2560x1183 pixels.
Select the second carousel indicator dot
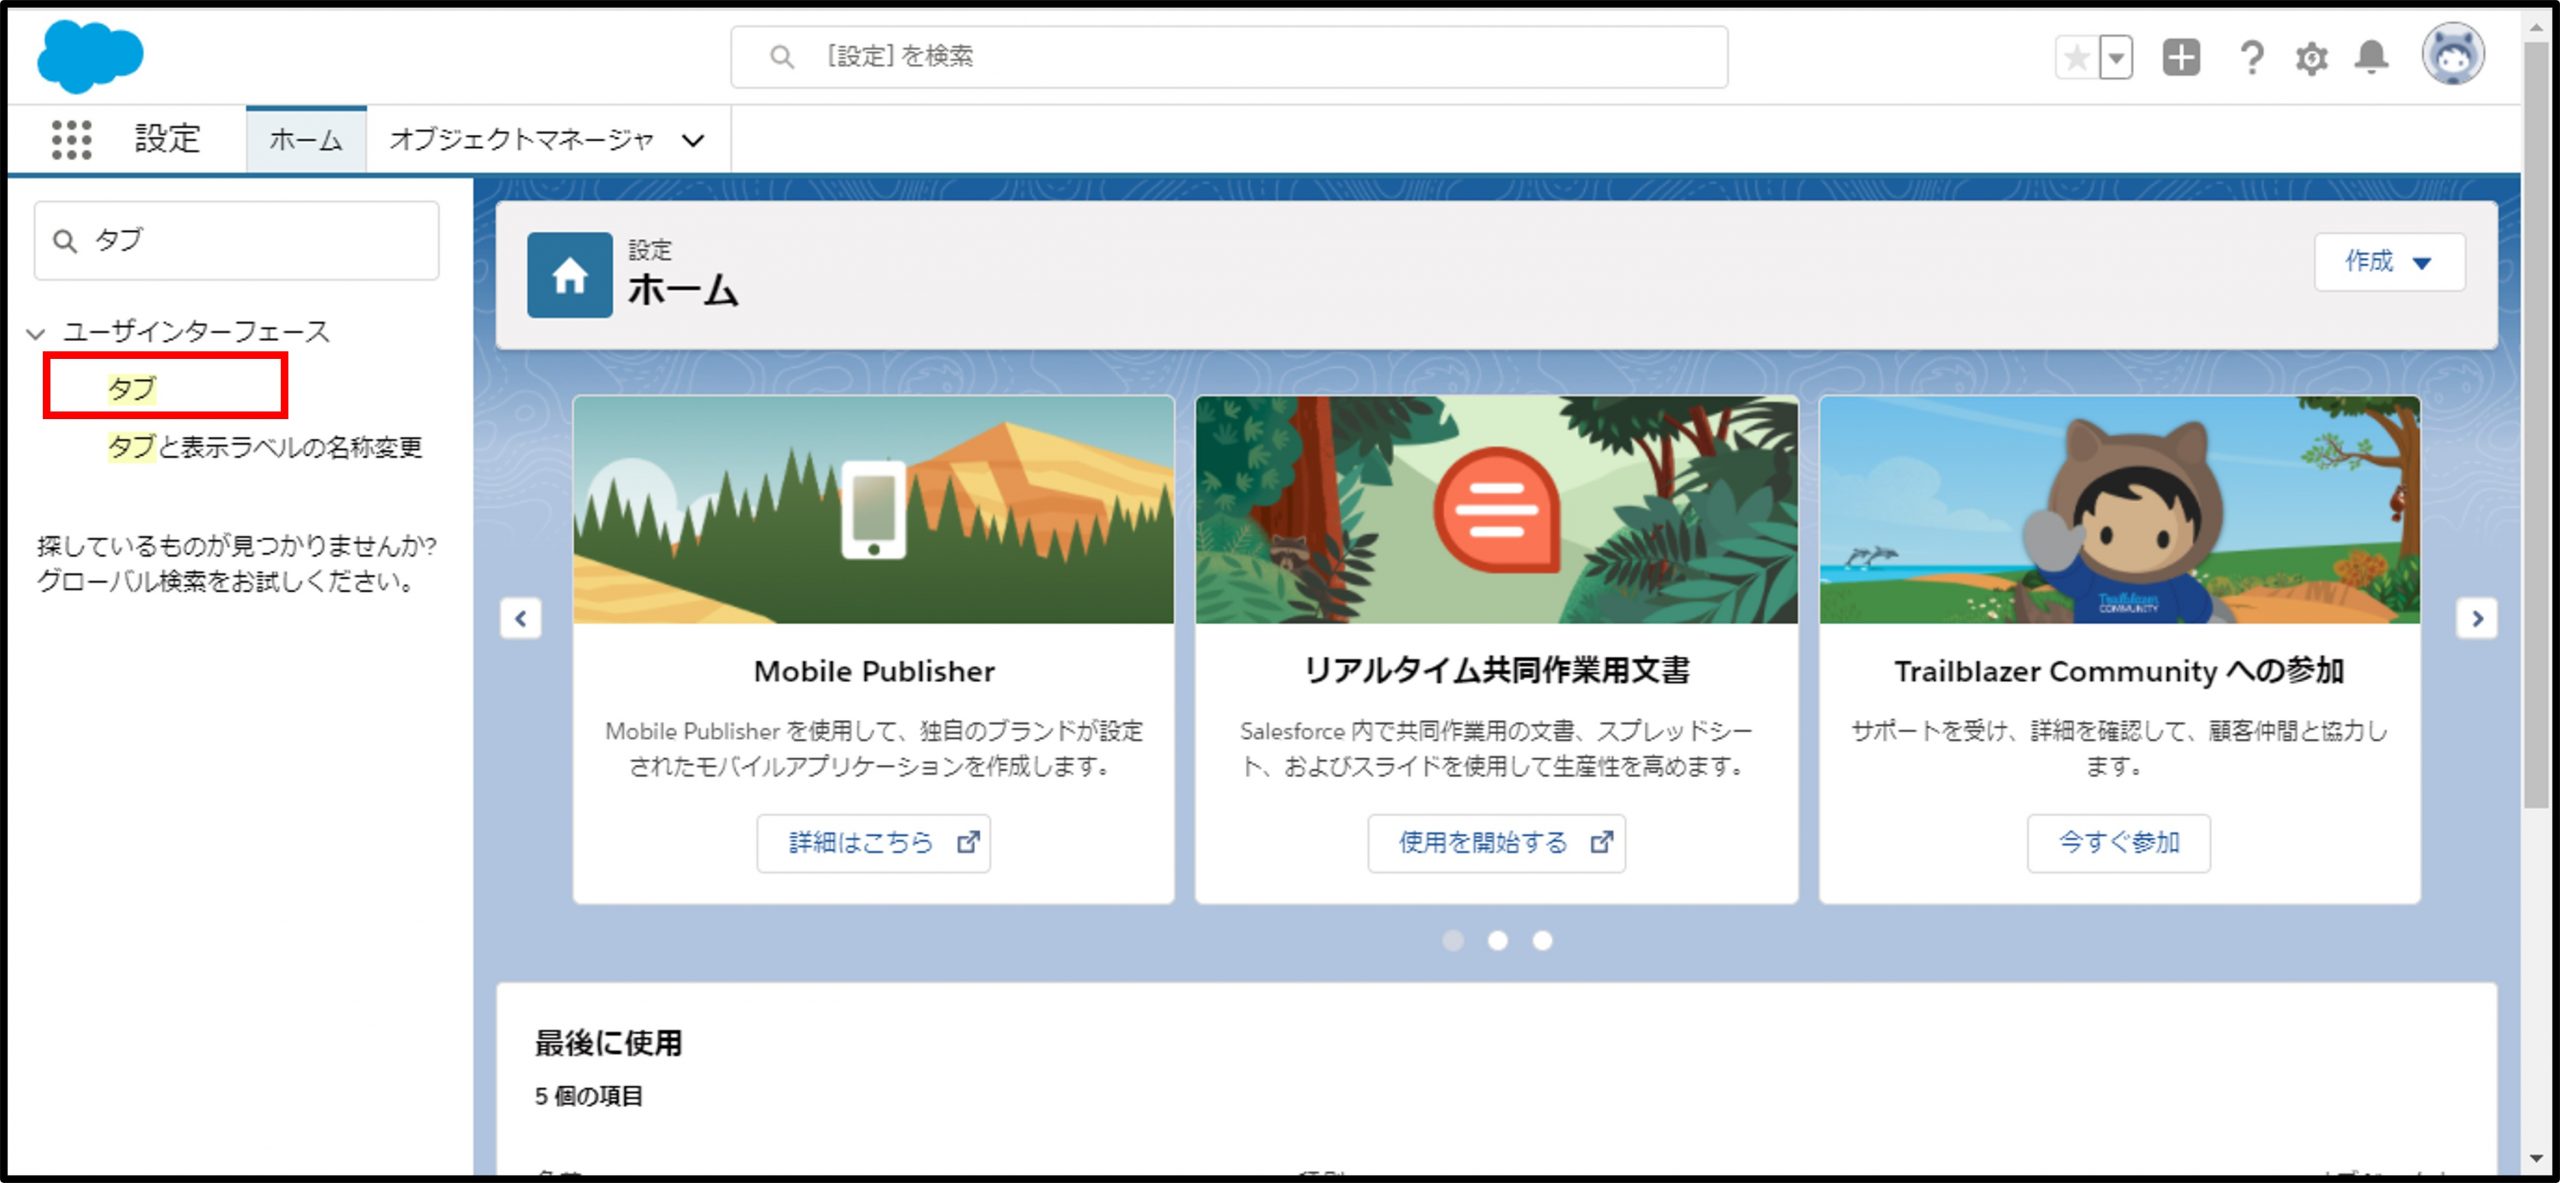[x=1497, y=940]
